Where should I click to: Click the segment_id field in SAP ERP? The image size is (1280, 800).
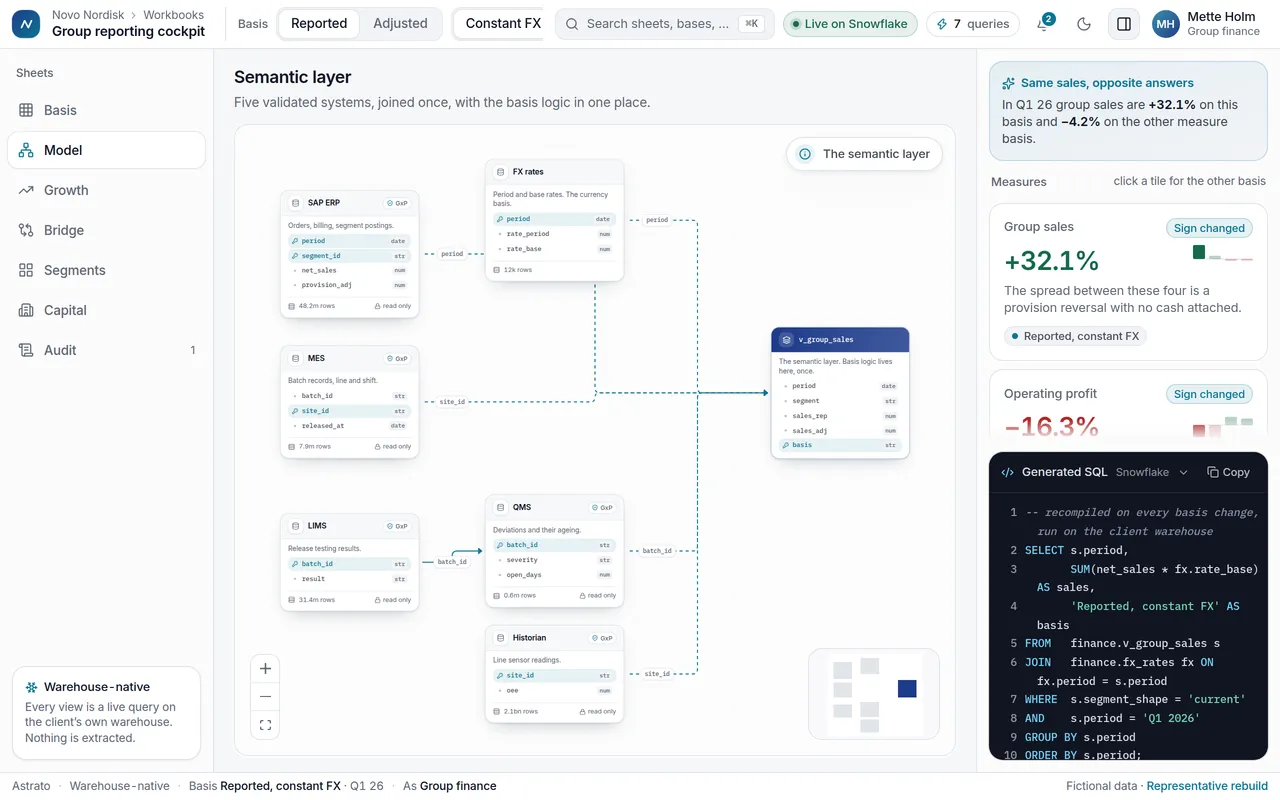(x=349, y=256)
